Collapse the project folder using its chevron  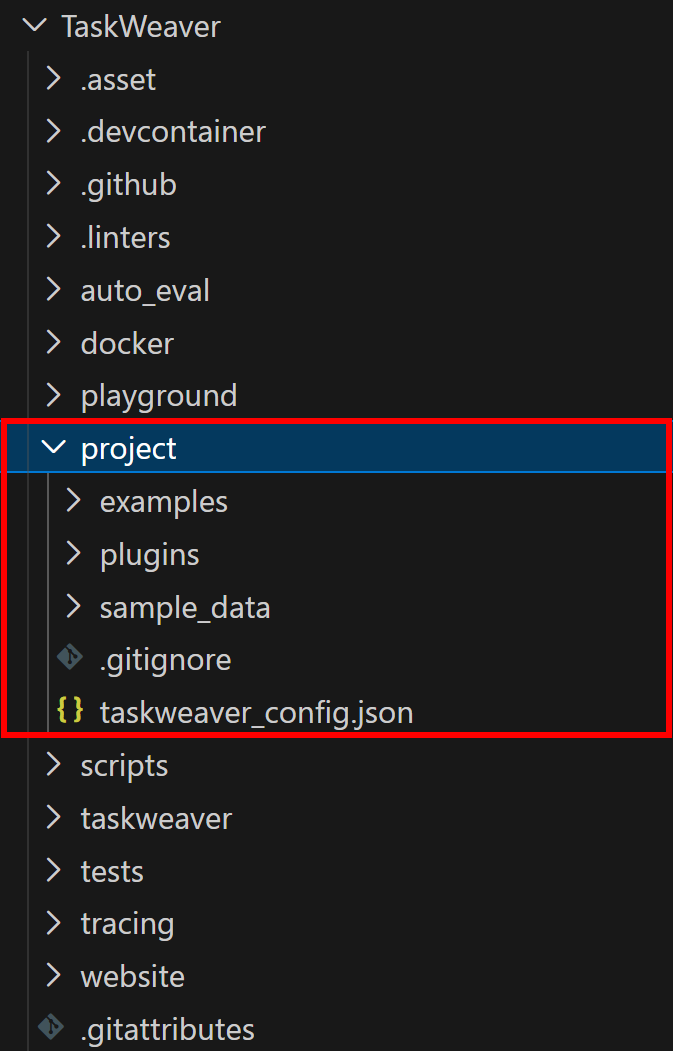[54, 448]
